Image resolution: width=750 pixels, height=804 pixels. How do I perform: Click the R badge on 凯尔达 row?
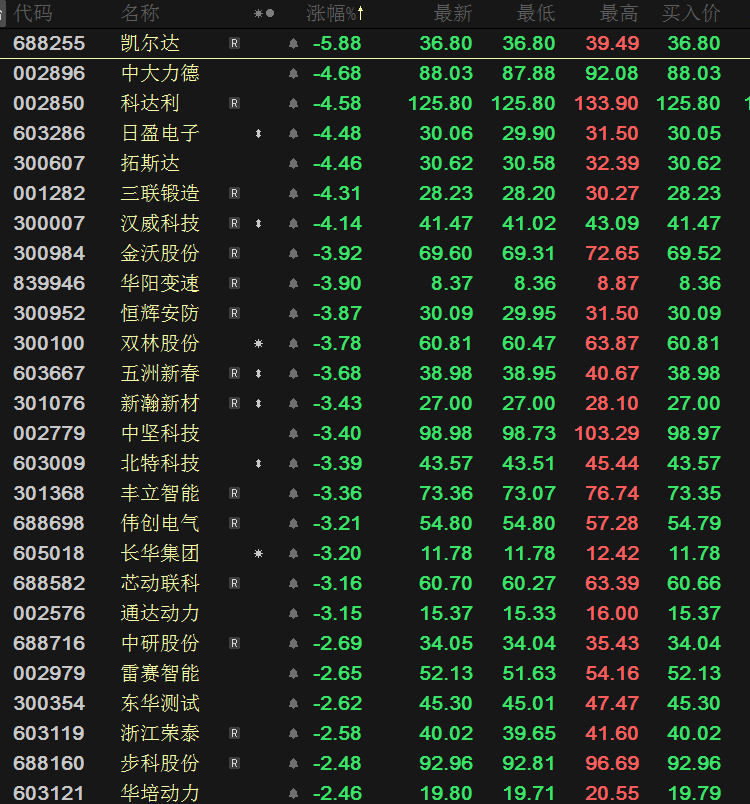tap(234, 44)
